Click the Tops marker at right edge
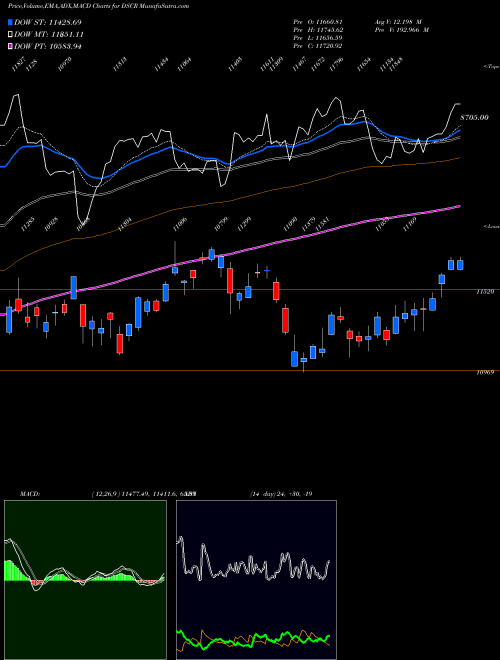Screen dimensions: 500x660 pos(491,67)
